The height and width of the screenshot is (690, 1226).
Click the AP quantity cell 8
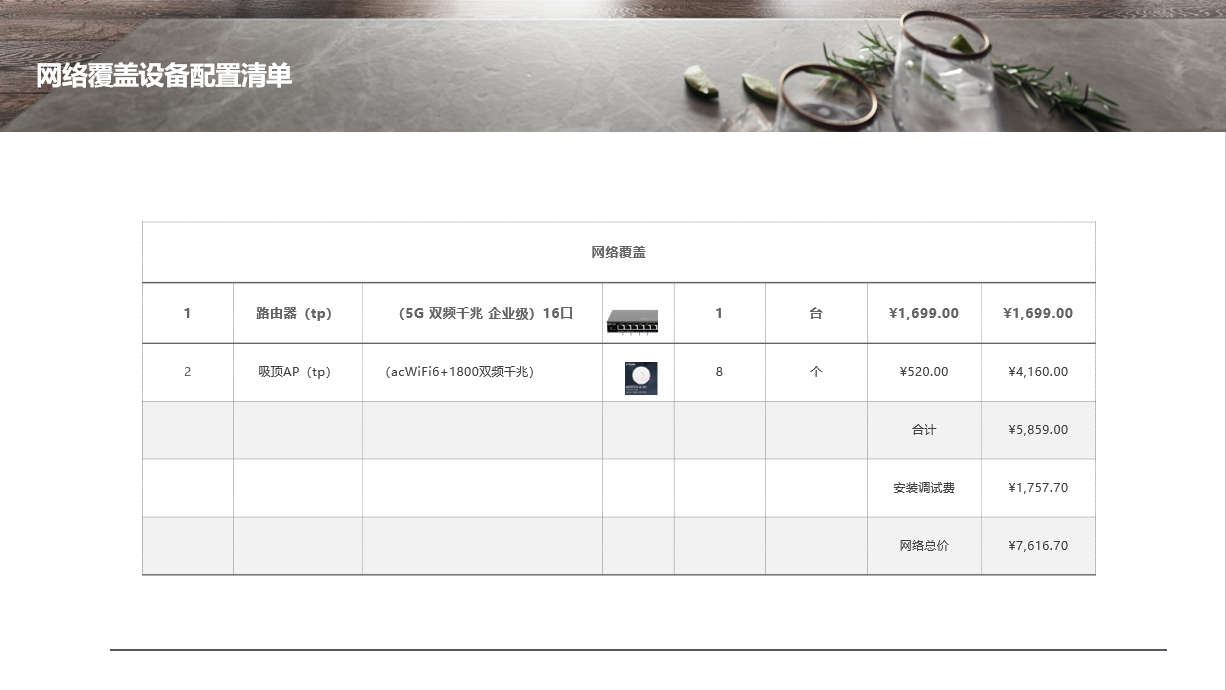(x=720, y=372)
